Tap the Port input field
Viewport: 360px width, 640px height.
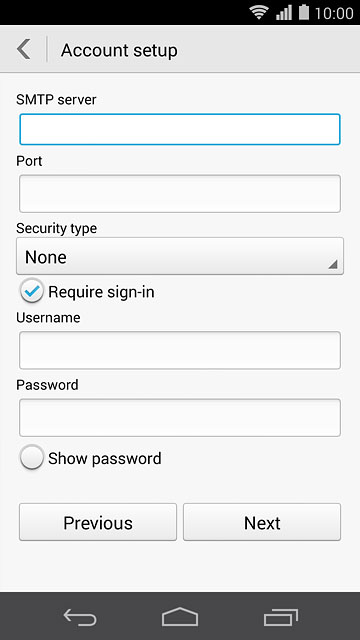point(180,194)
